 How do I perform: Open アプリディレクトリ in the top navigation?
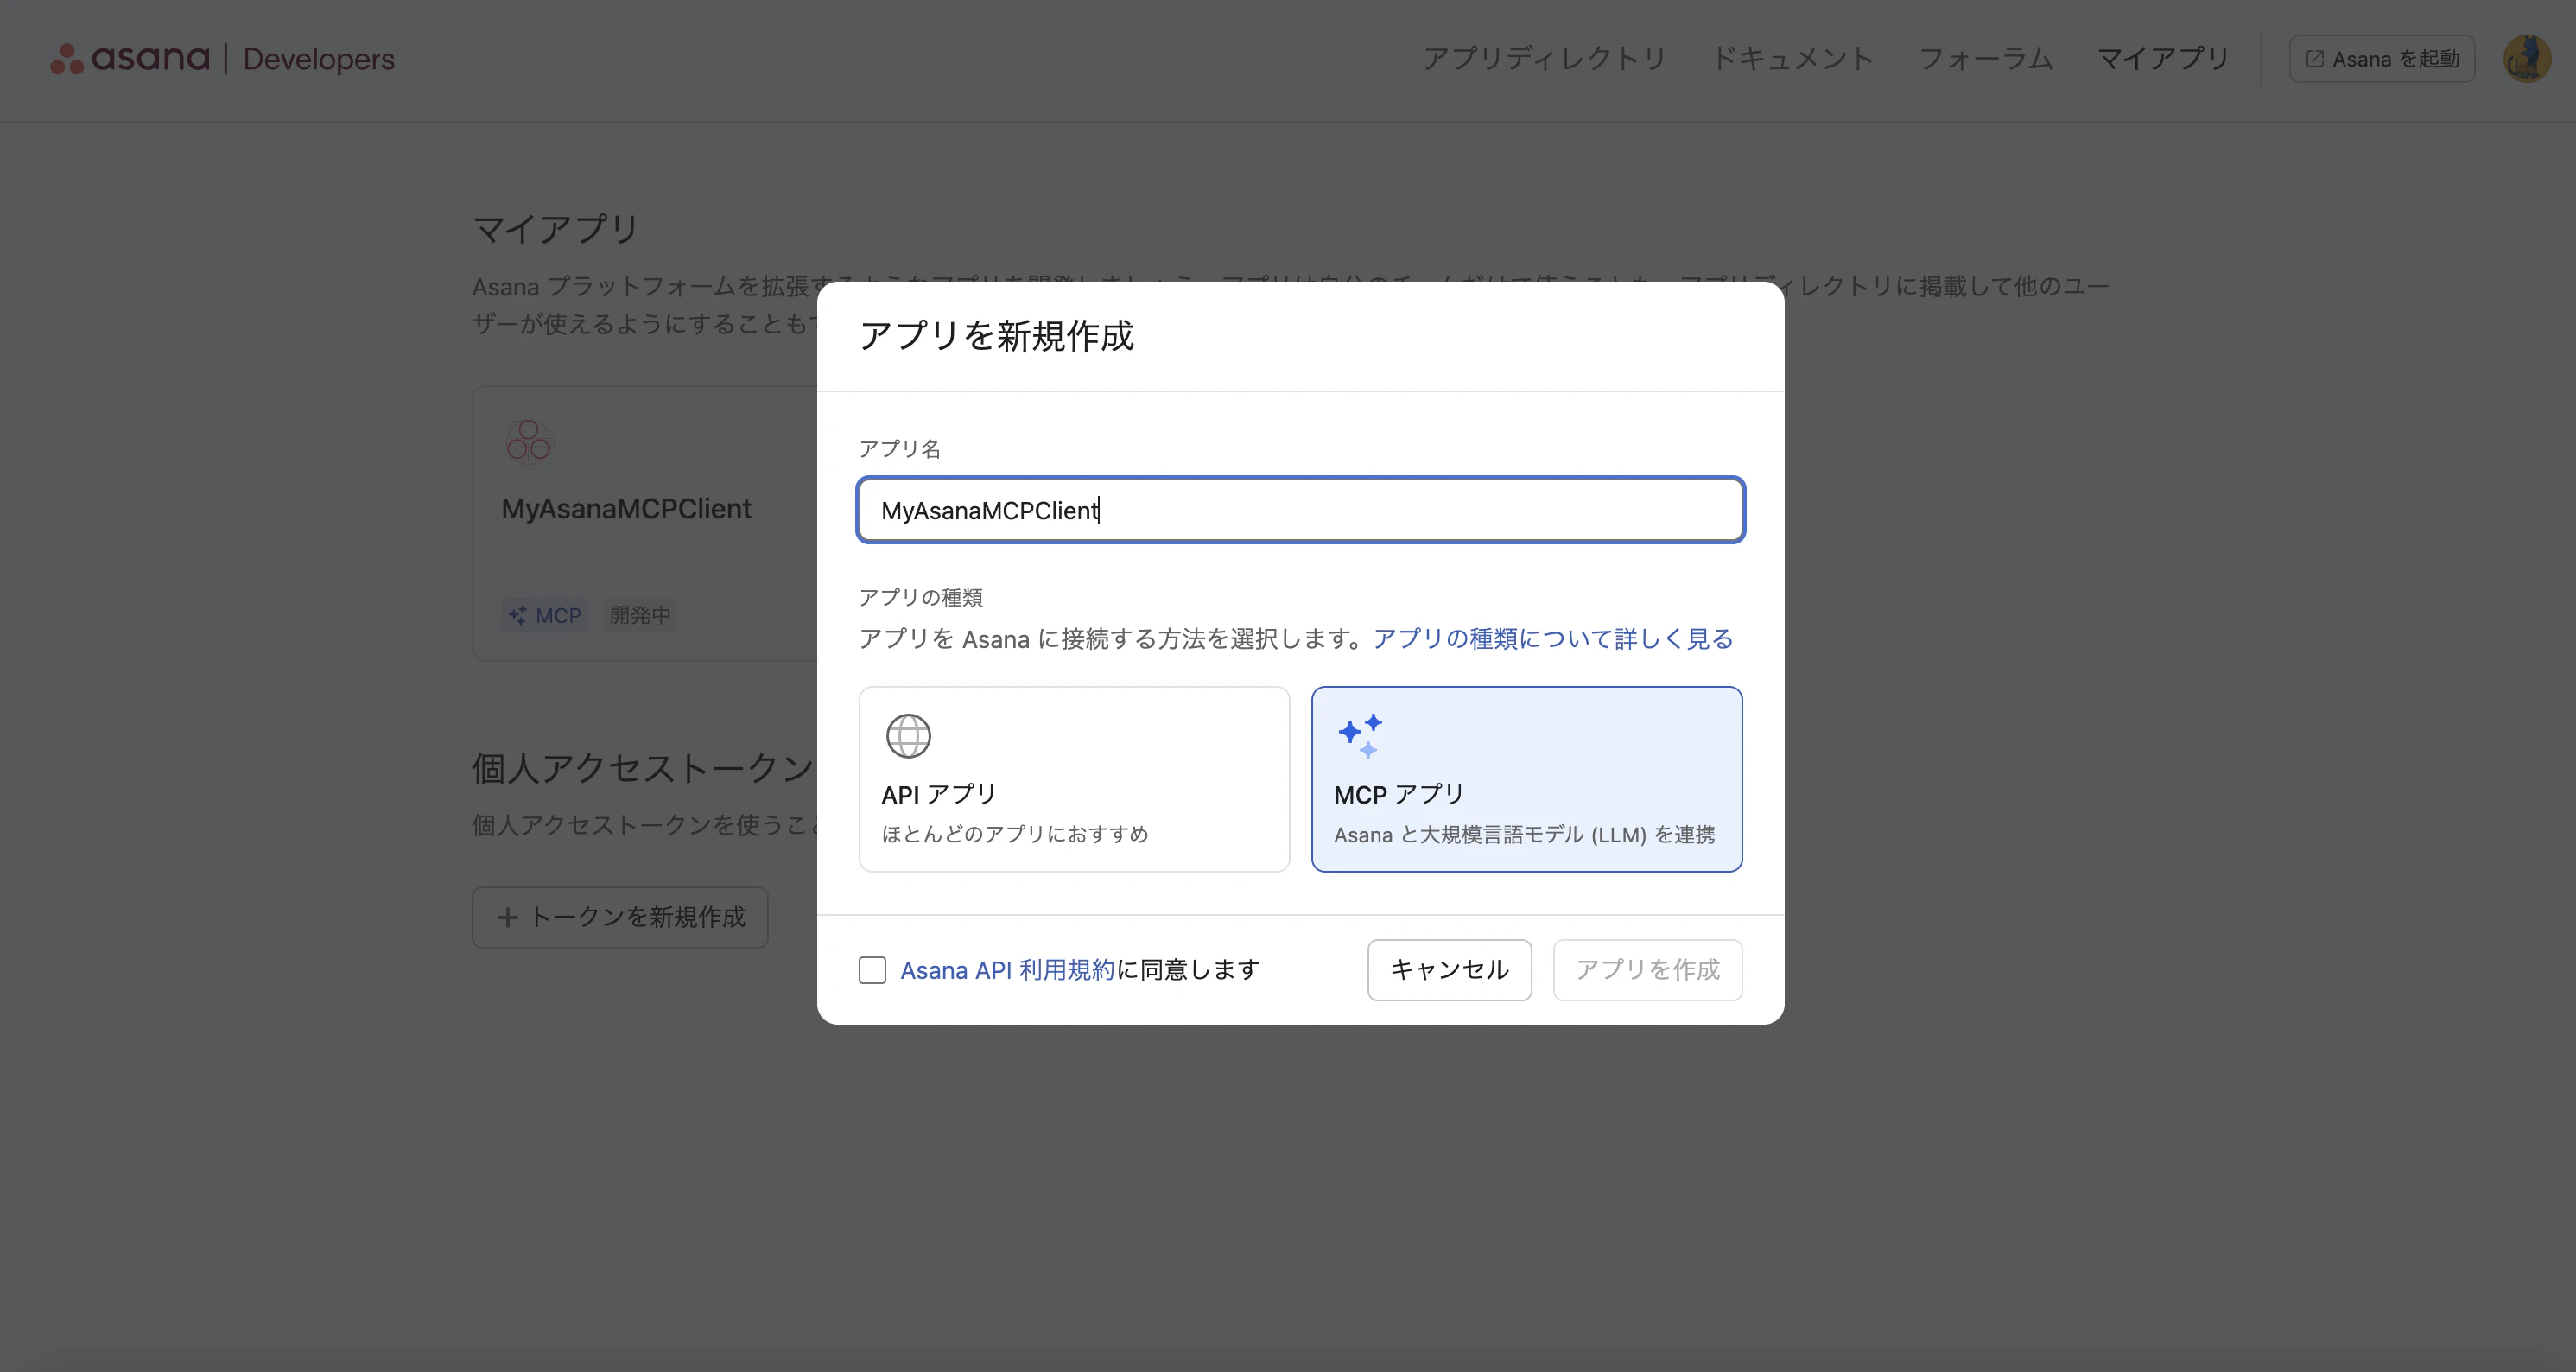[x=1544, y=59]
